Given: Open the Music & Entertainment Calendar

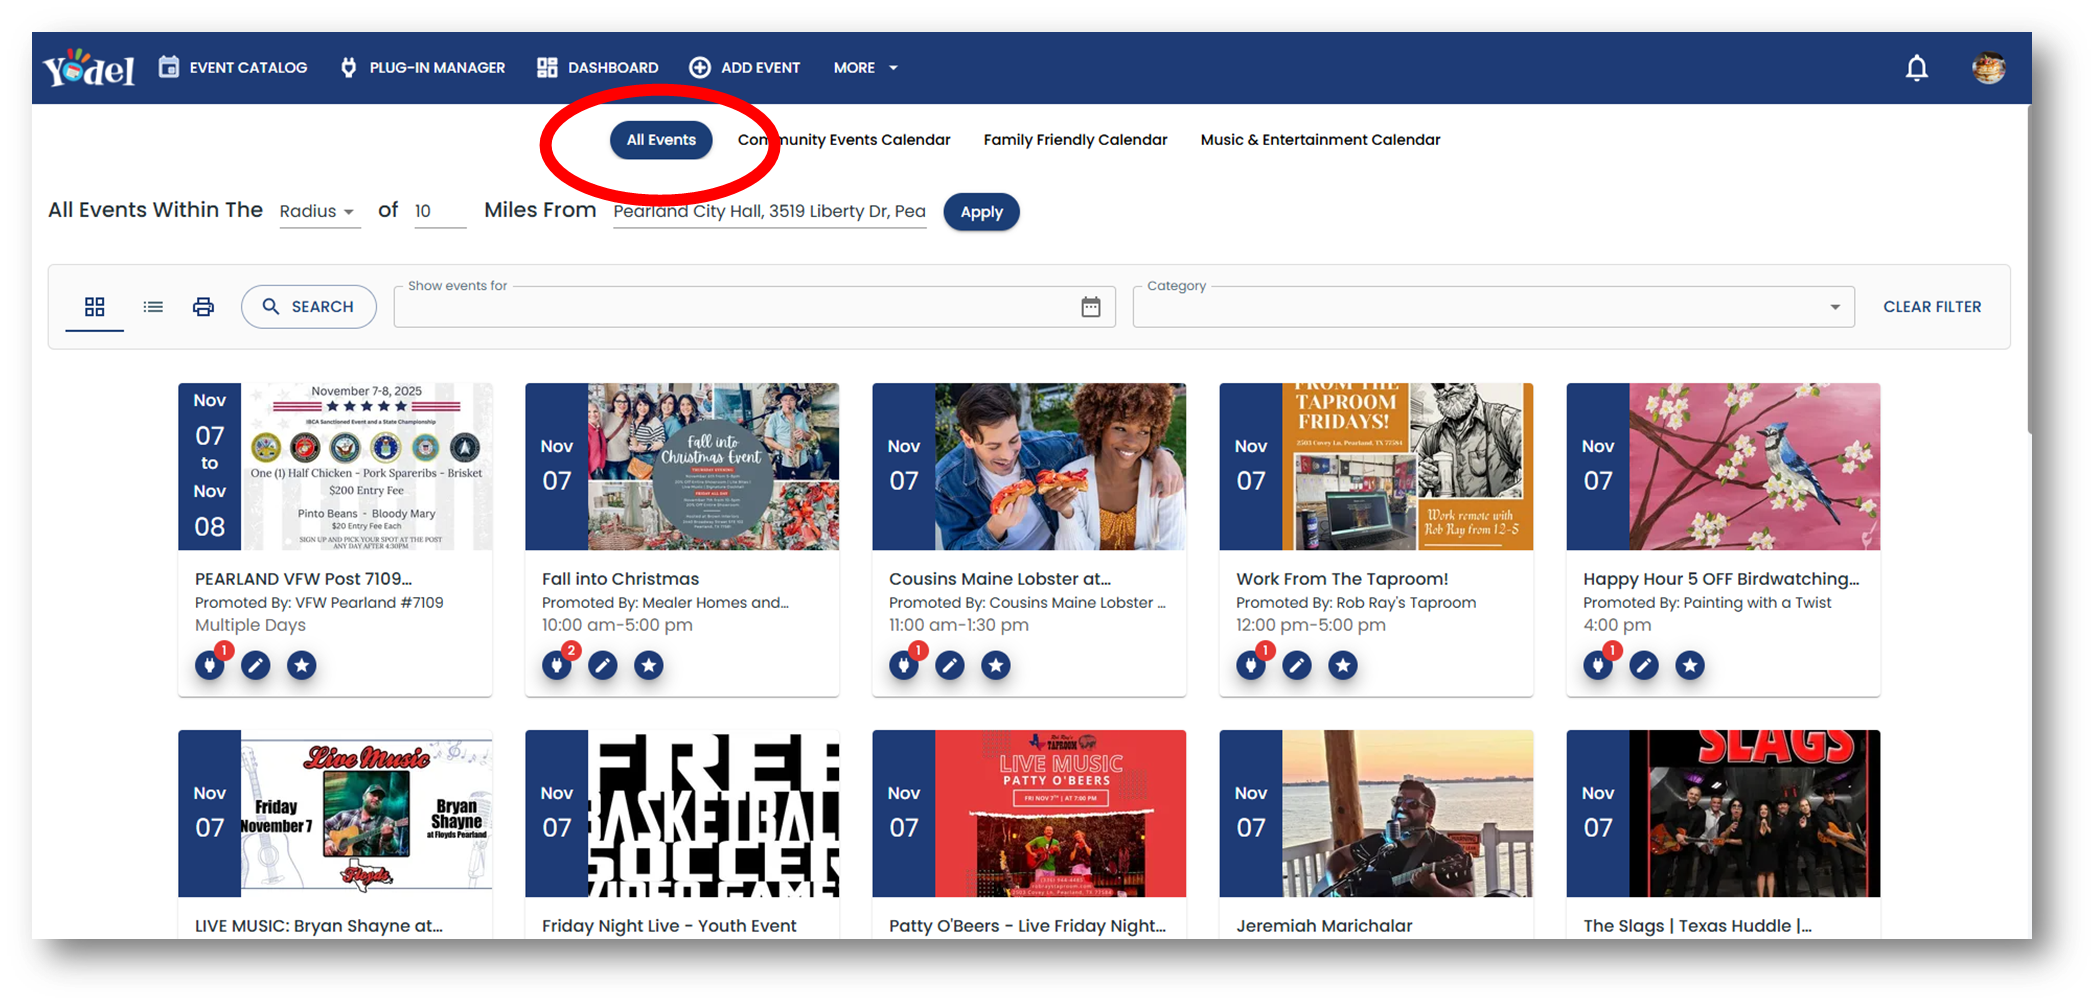Looking at the screenshot, I should click(1320, 139).
